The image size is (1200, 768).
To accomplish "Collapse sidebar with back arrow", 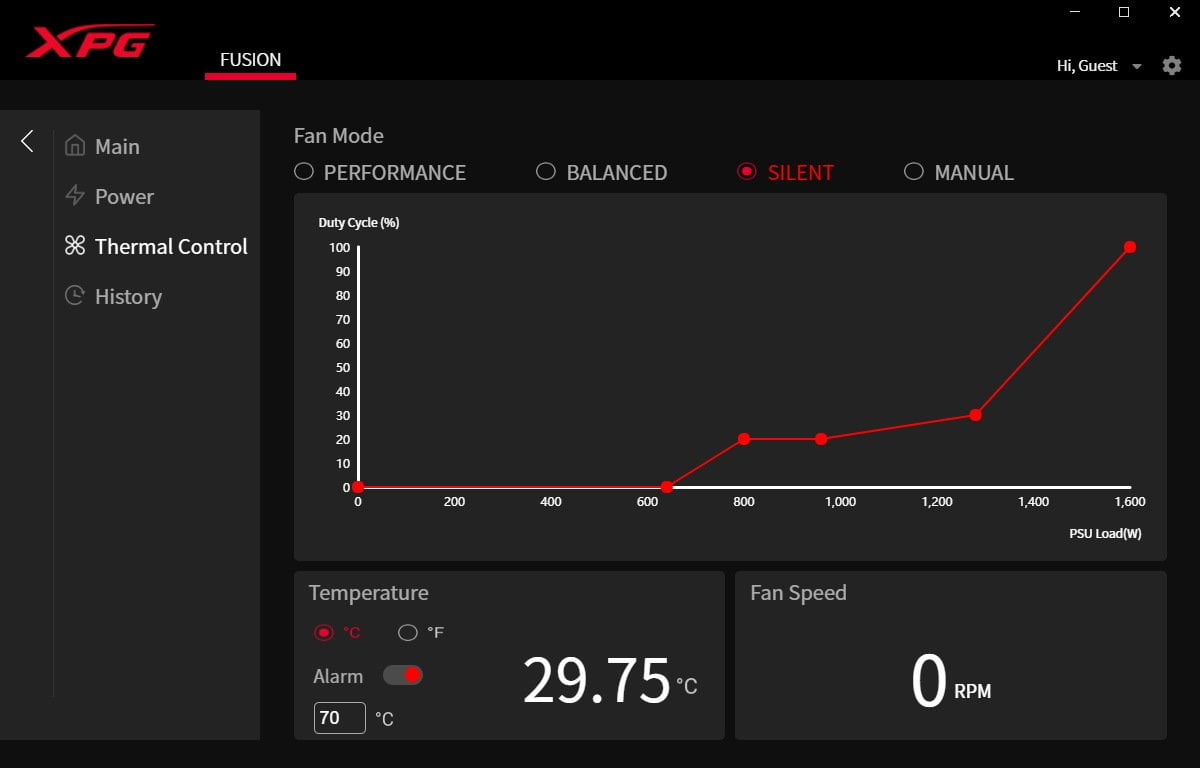I will (27, 141).
